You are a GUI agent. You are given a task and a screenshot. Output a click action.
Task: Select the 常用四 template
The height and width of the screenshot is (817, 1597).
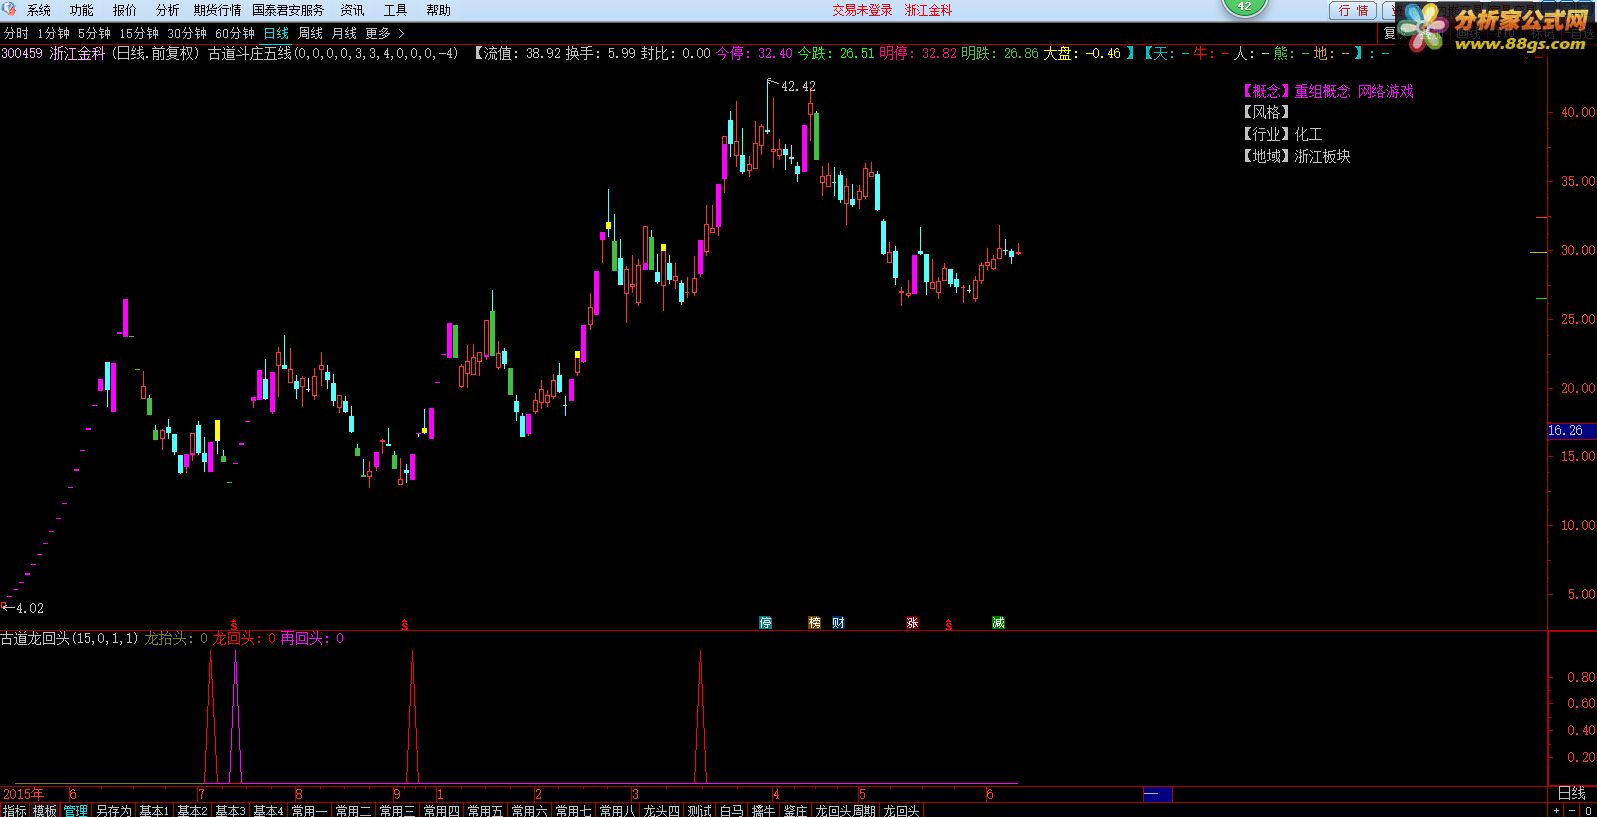click(441, 810)
